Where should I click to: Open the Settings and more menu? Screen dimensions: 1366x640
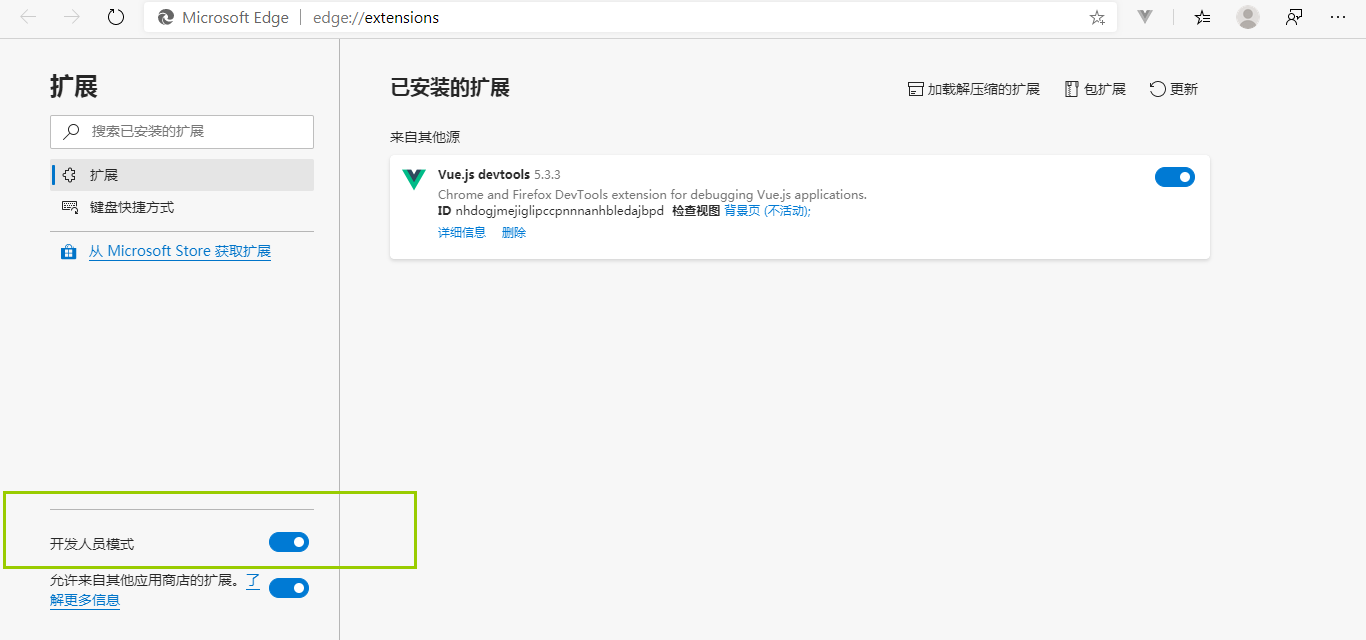click(x=1338, y=17)
